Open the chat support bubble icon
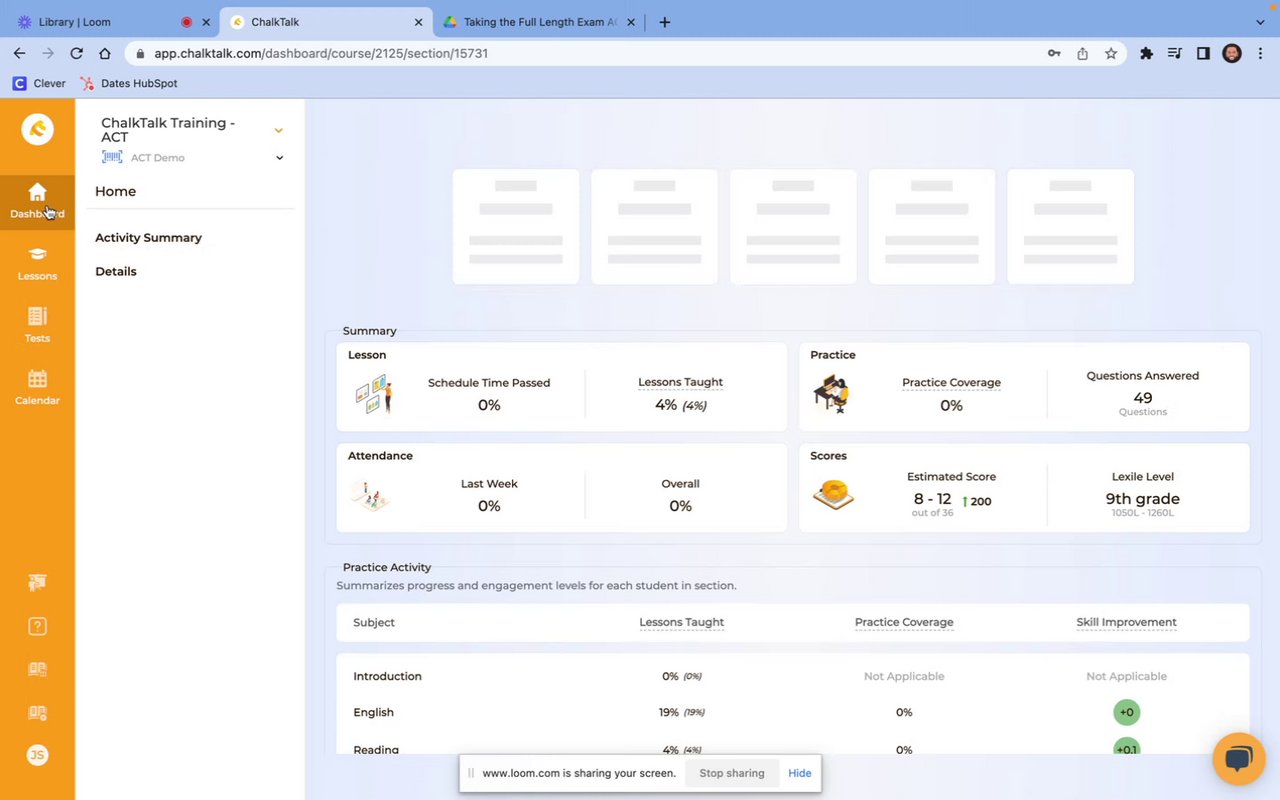The height and width of the screenshot is (800, 1280). (1239, 759)
